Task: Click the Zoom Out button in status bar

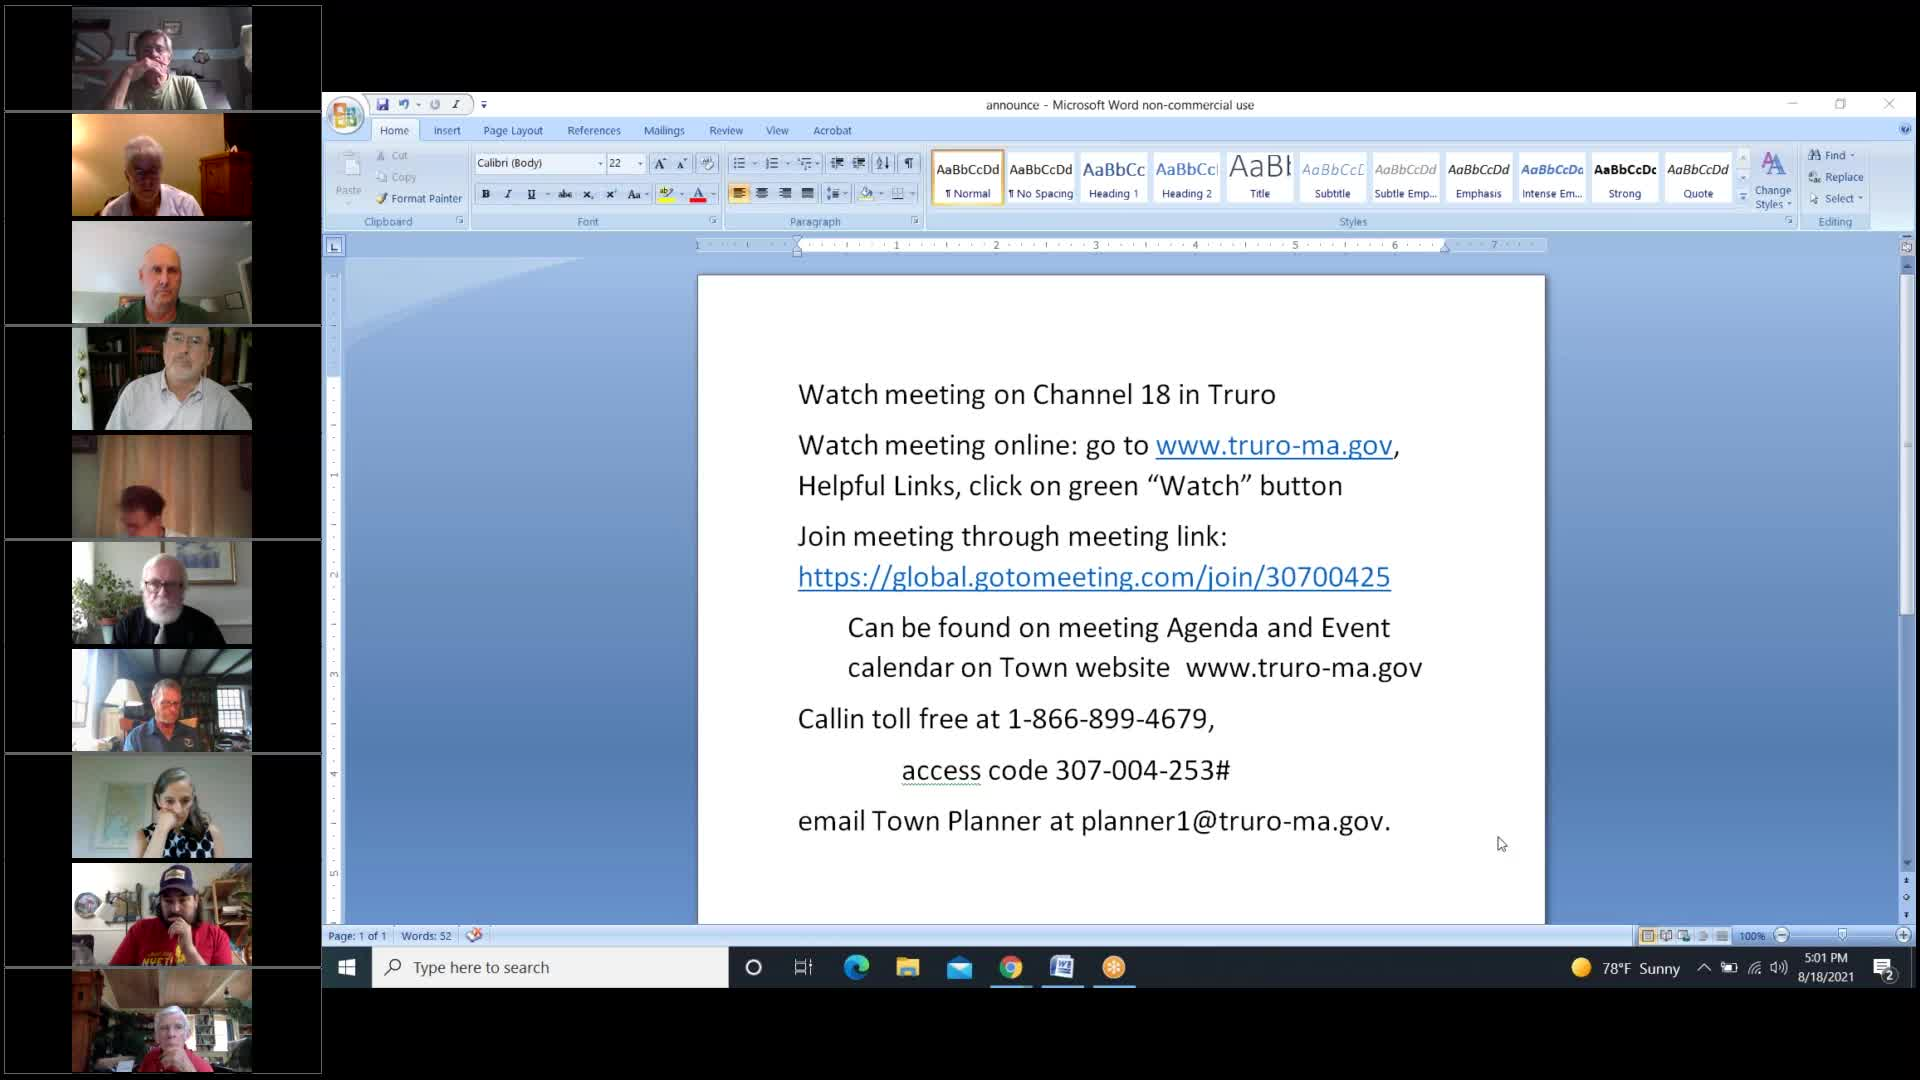Action: pyautogui.click(x=1782, y=936)
